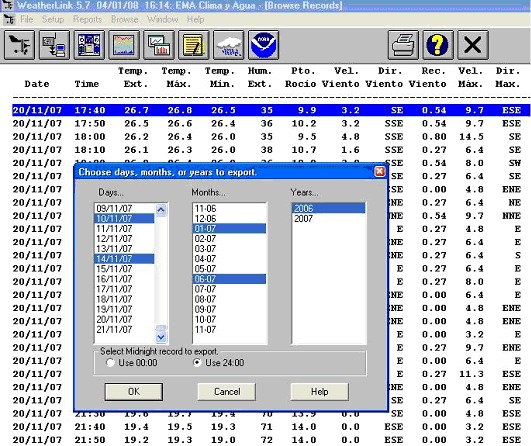The width and height of the screenshot is (531, 446).
Task: Select month 02-07 in Months list
Action: point(230,238)
